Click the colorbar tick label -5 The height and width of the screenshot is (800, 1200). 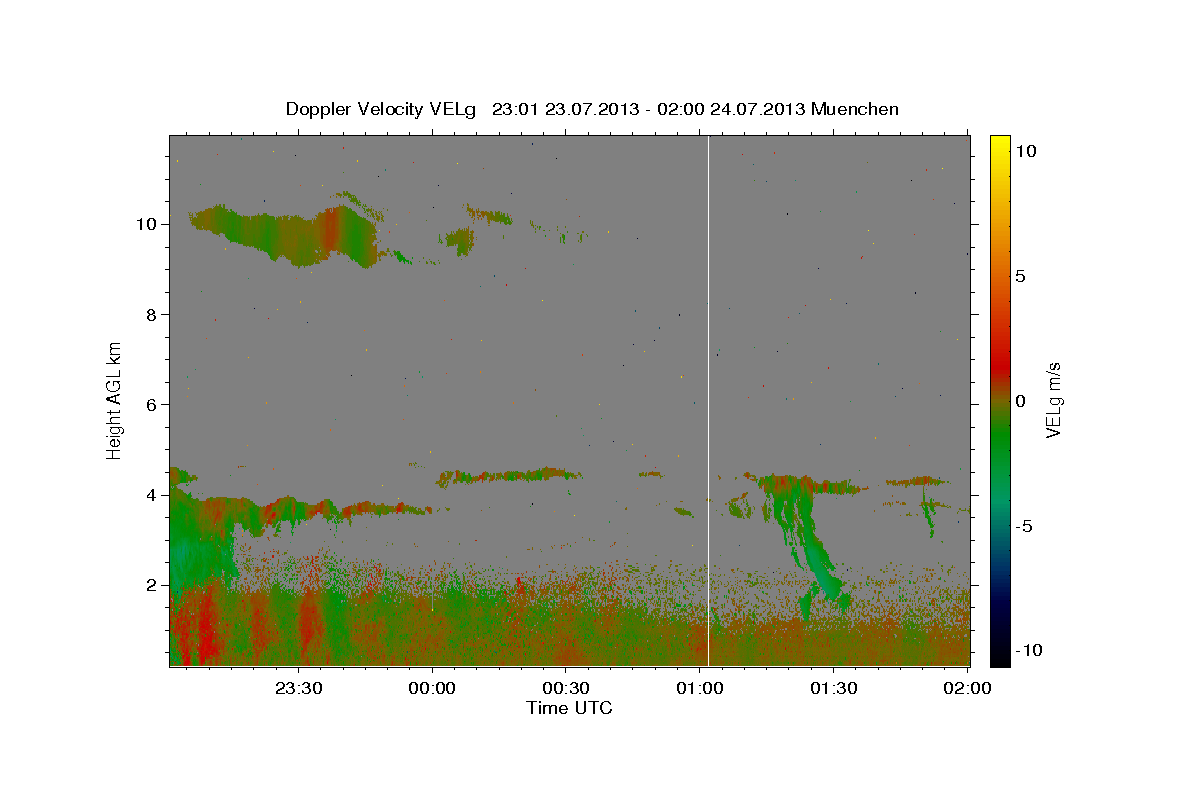pyautogui.click(x=1023, y=526)
